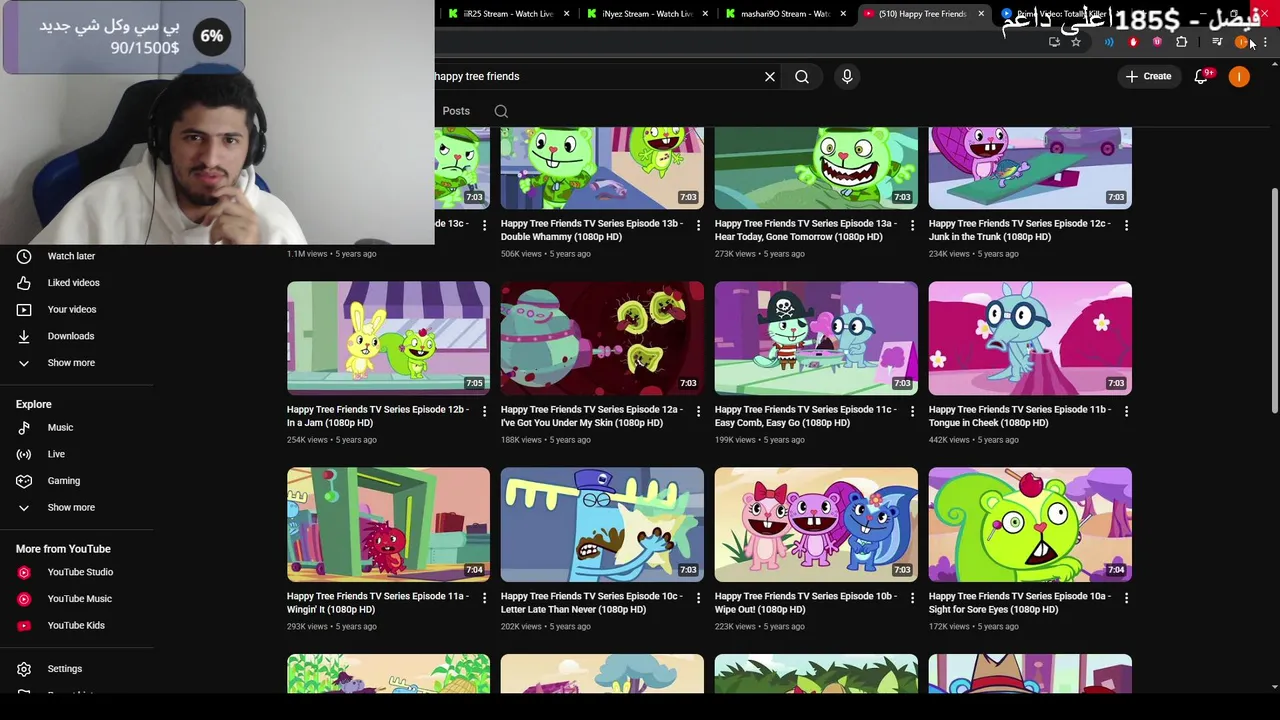Open options menu for Episode 11b Tongue in Cheek
The image size is (1280, 720).
click(1126, 411)
